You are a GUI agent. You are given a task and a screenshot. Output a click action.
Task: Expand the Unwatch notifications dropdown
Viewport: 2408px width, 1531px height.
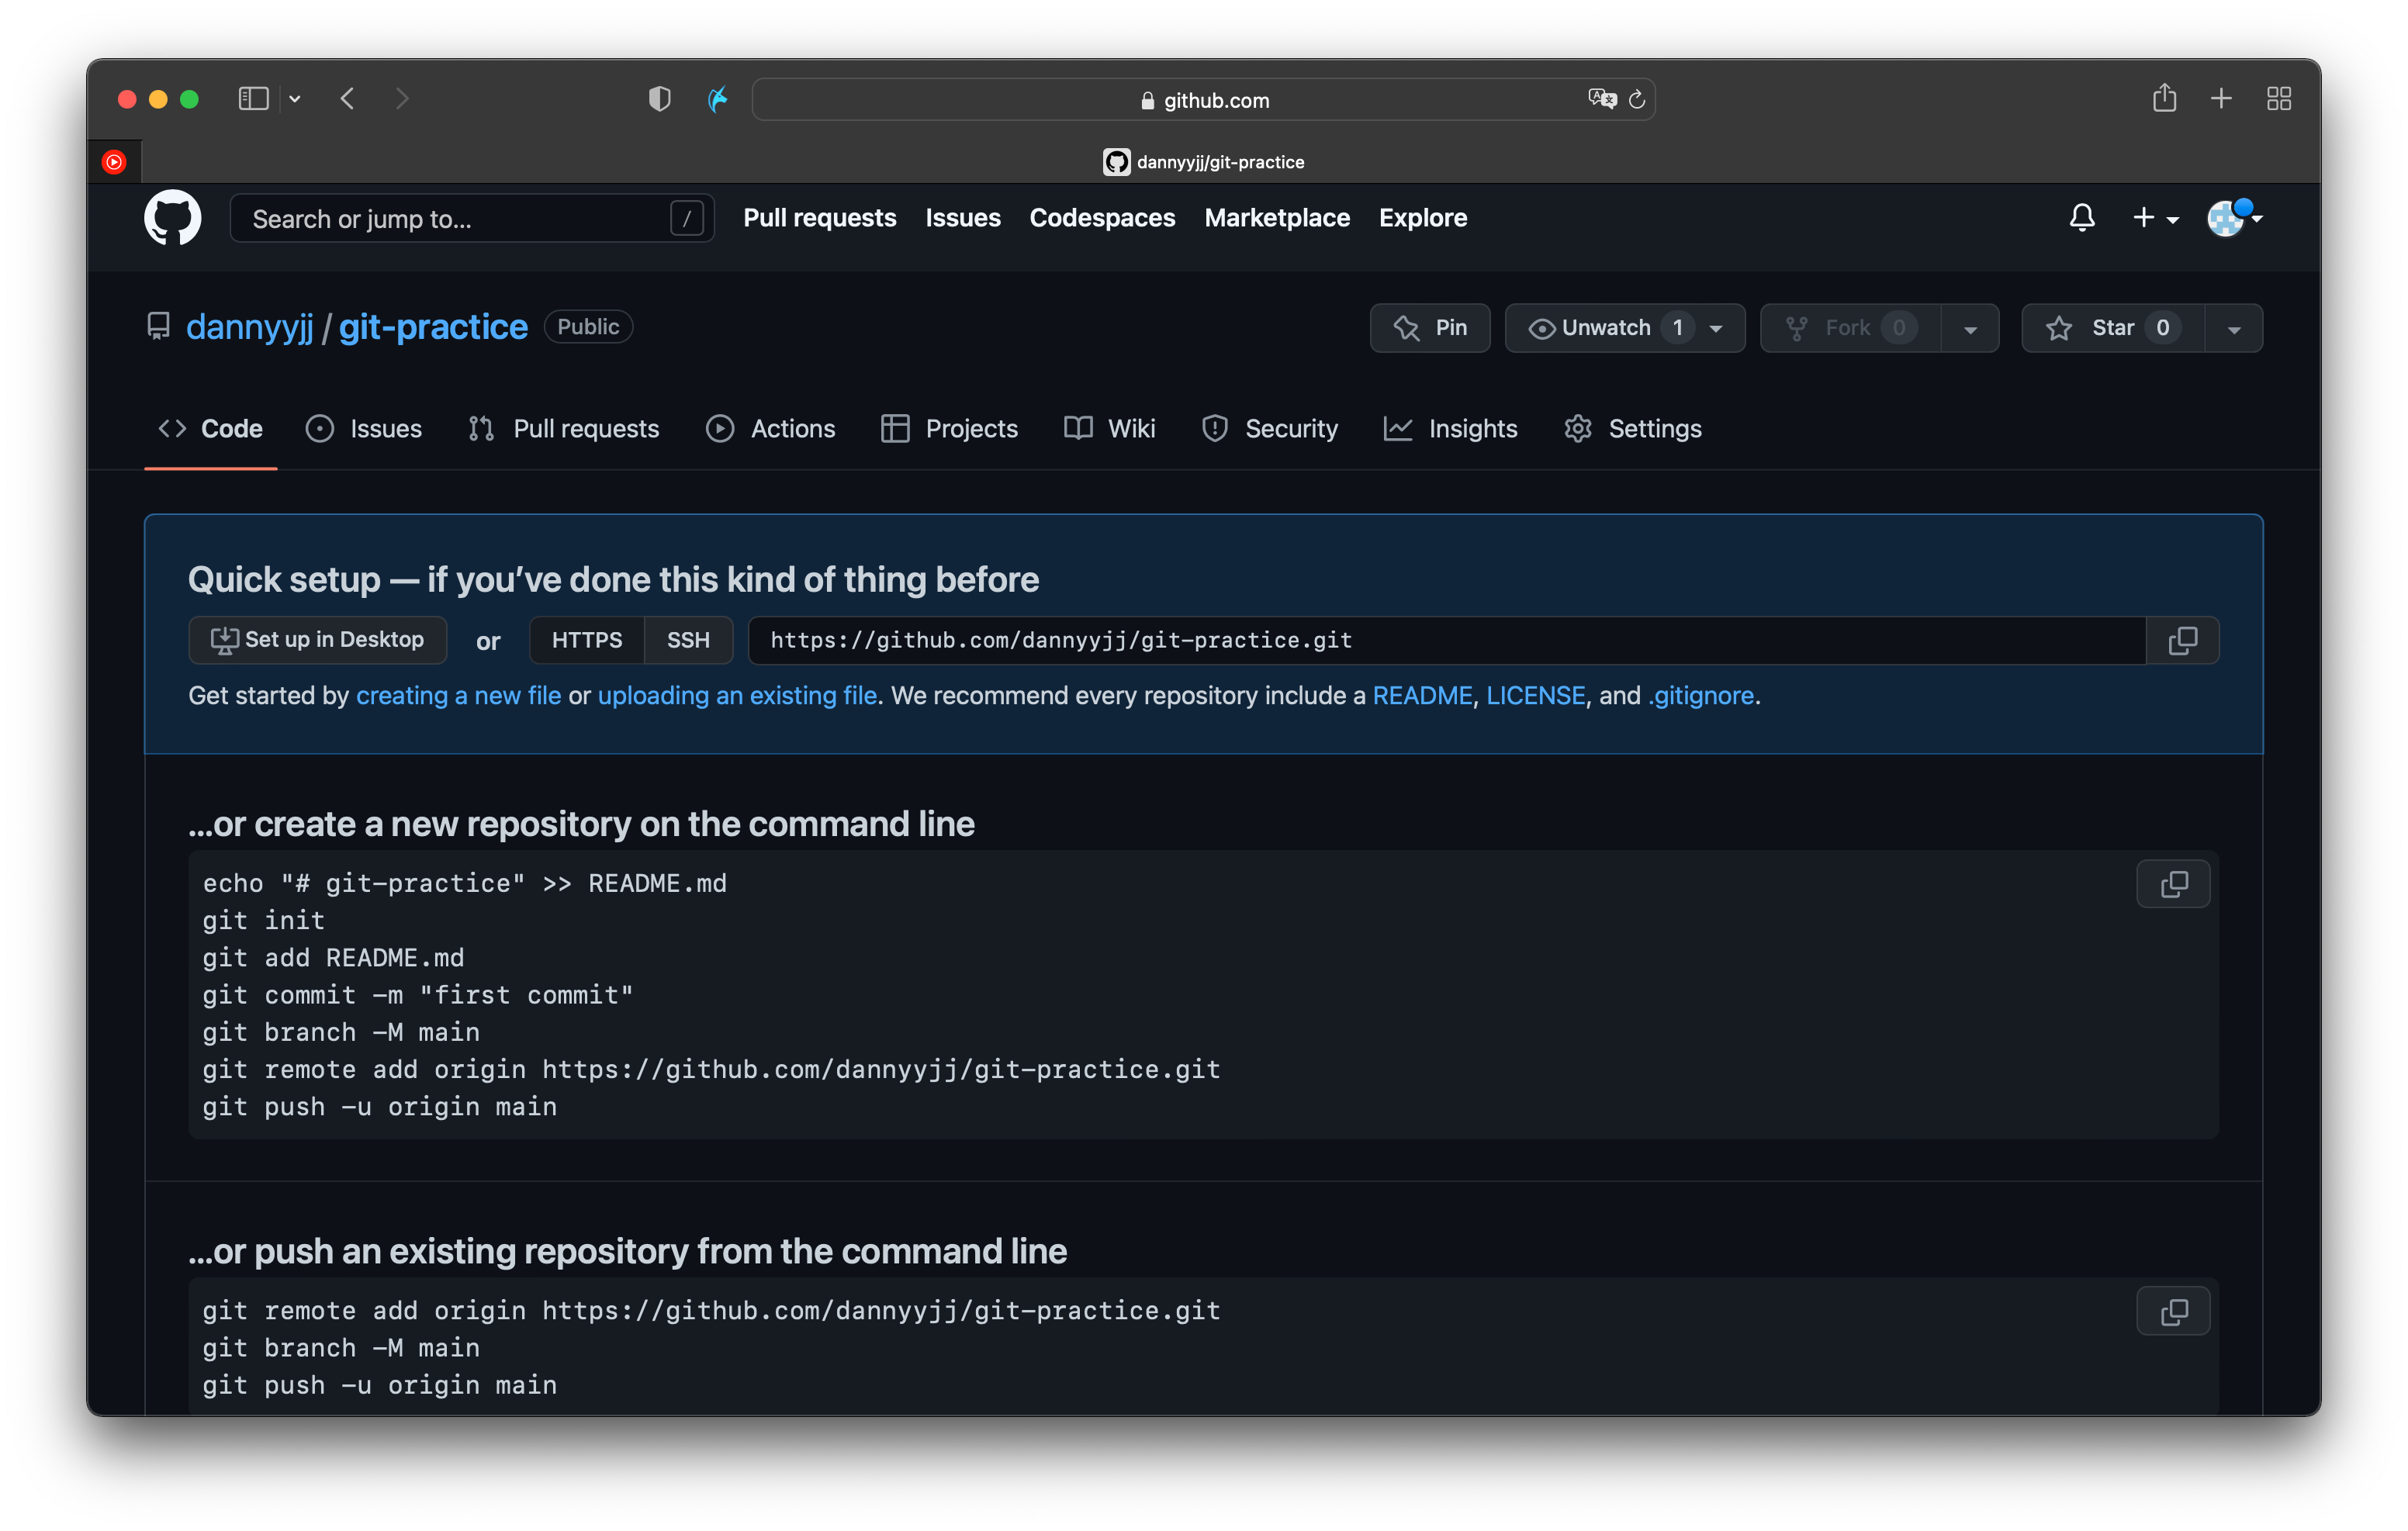click(1716, 328)
